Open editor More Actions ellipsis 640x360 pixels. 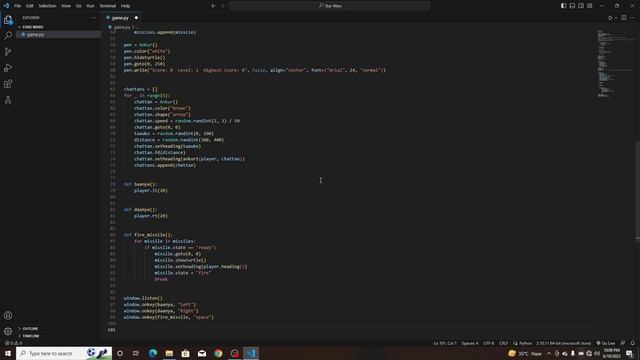[633, 18]
